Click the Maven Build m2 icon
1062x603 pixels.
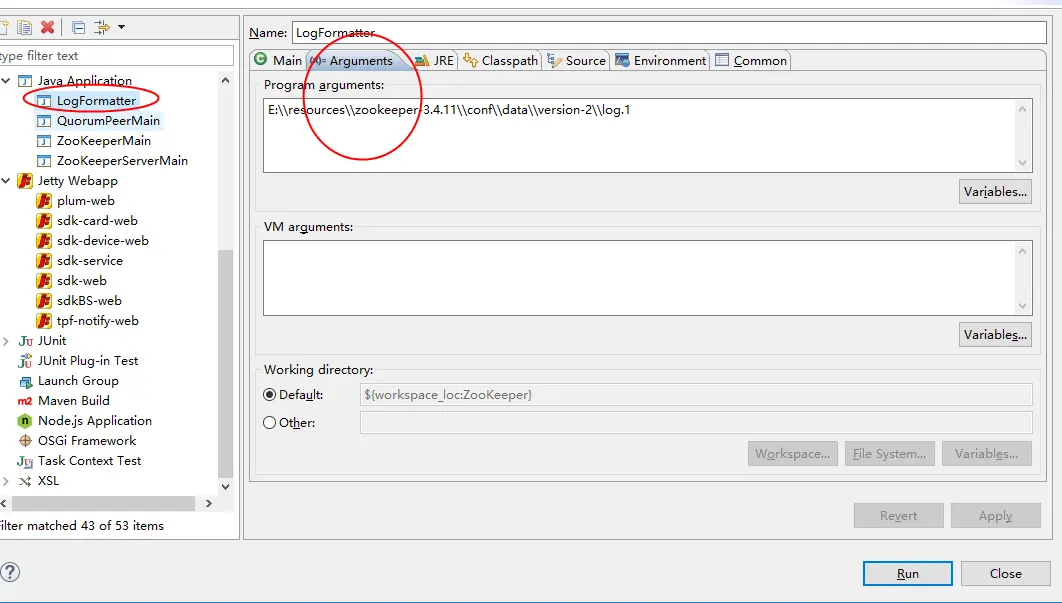pyautogui.click(x=25, y=401)
